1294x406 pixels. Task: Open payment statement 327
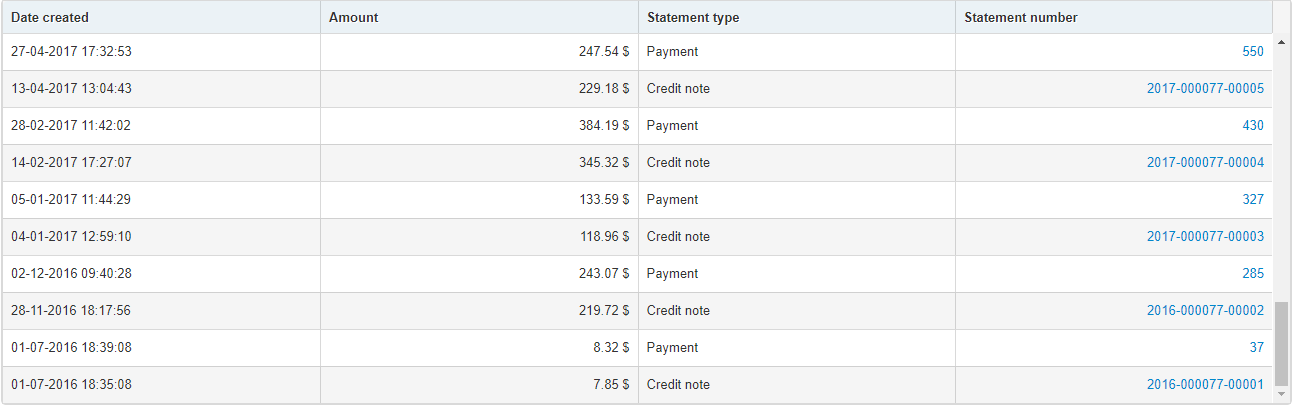[x=1252, y=200]
